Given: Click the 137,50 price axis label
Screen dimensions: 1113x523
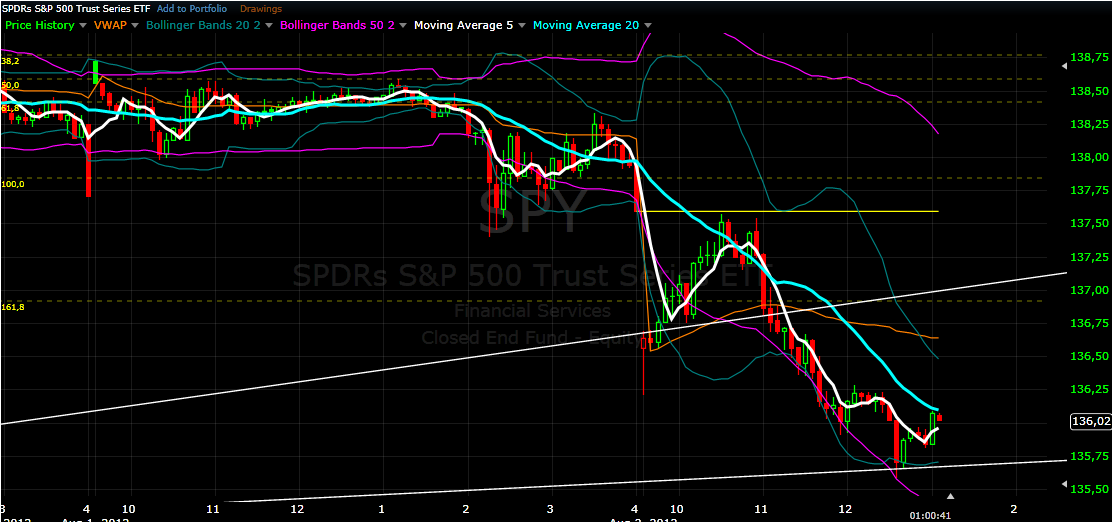Looking at the screenshot, I should coord(1090,224).
